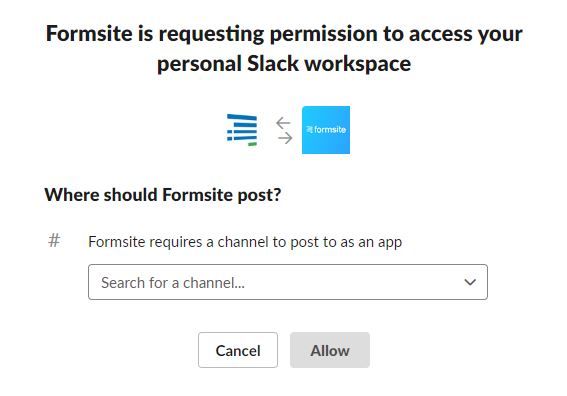This screenshot has height=396, width=567.
Task: Click "personal Slack workspace" title line
Action: coord(284,64)
